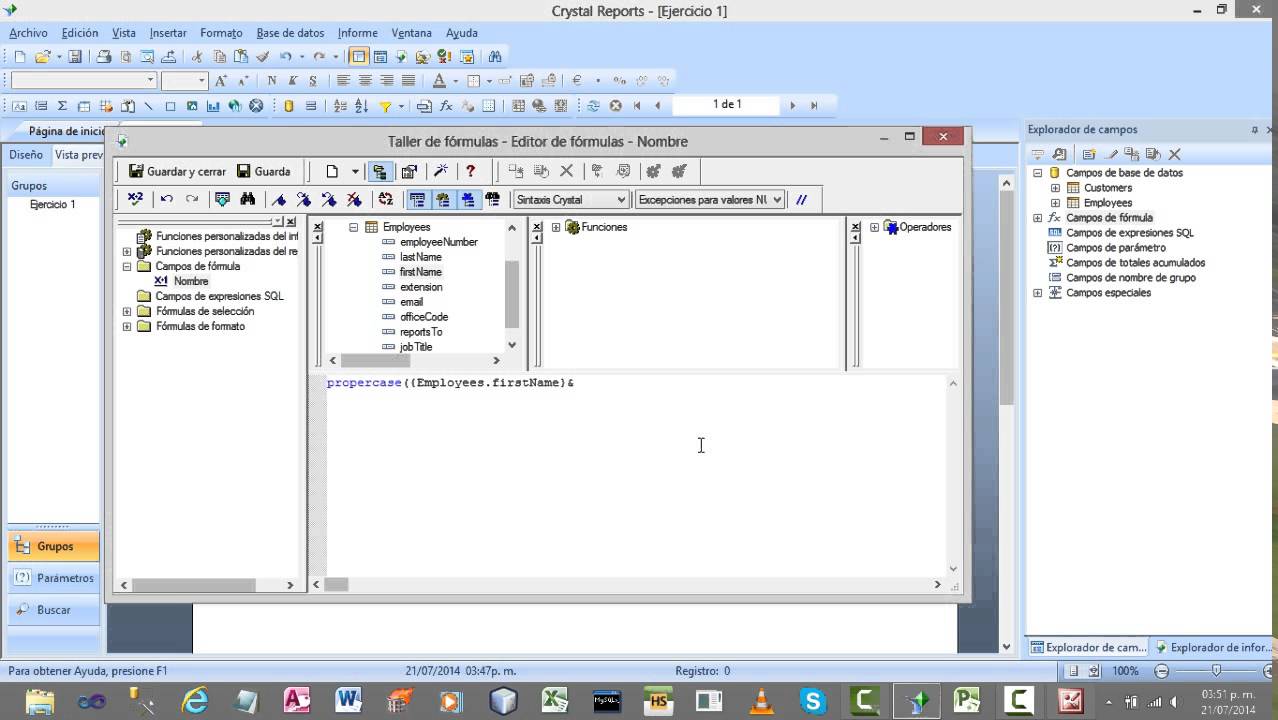Open the Formato menu
Screen dimensions: 1278x720
(221, 33)
